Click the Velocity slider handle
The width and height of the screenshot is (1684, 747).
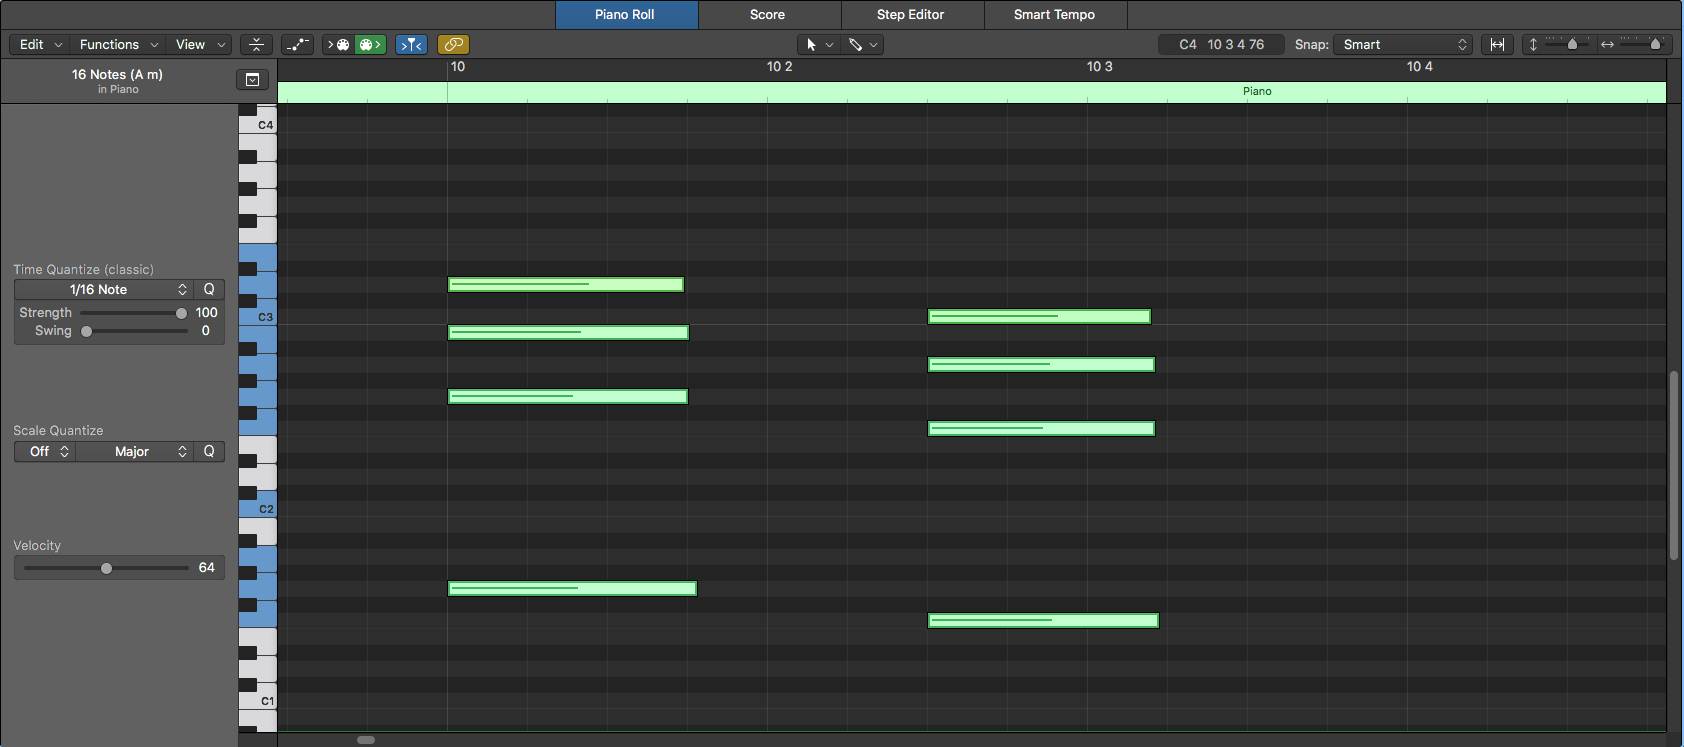(106, 568)
